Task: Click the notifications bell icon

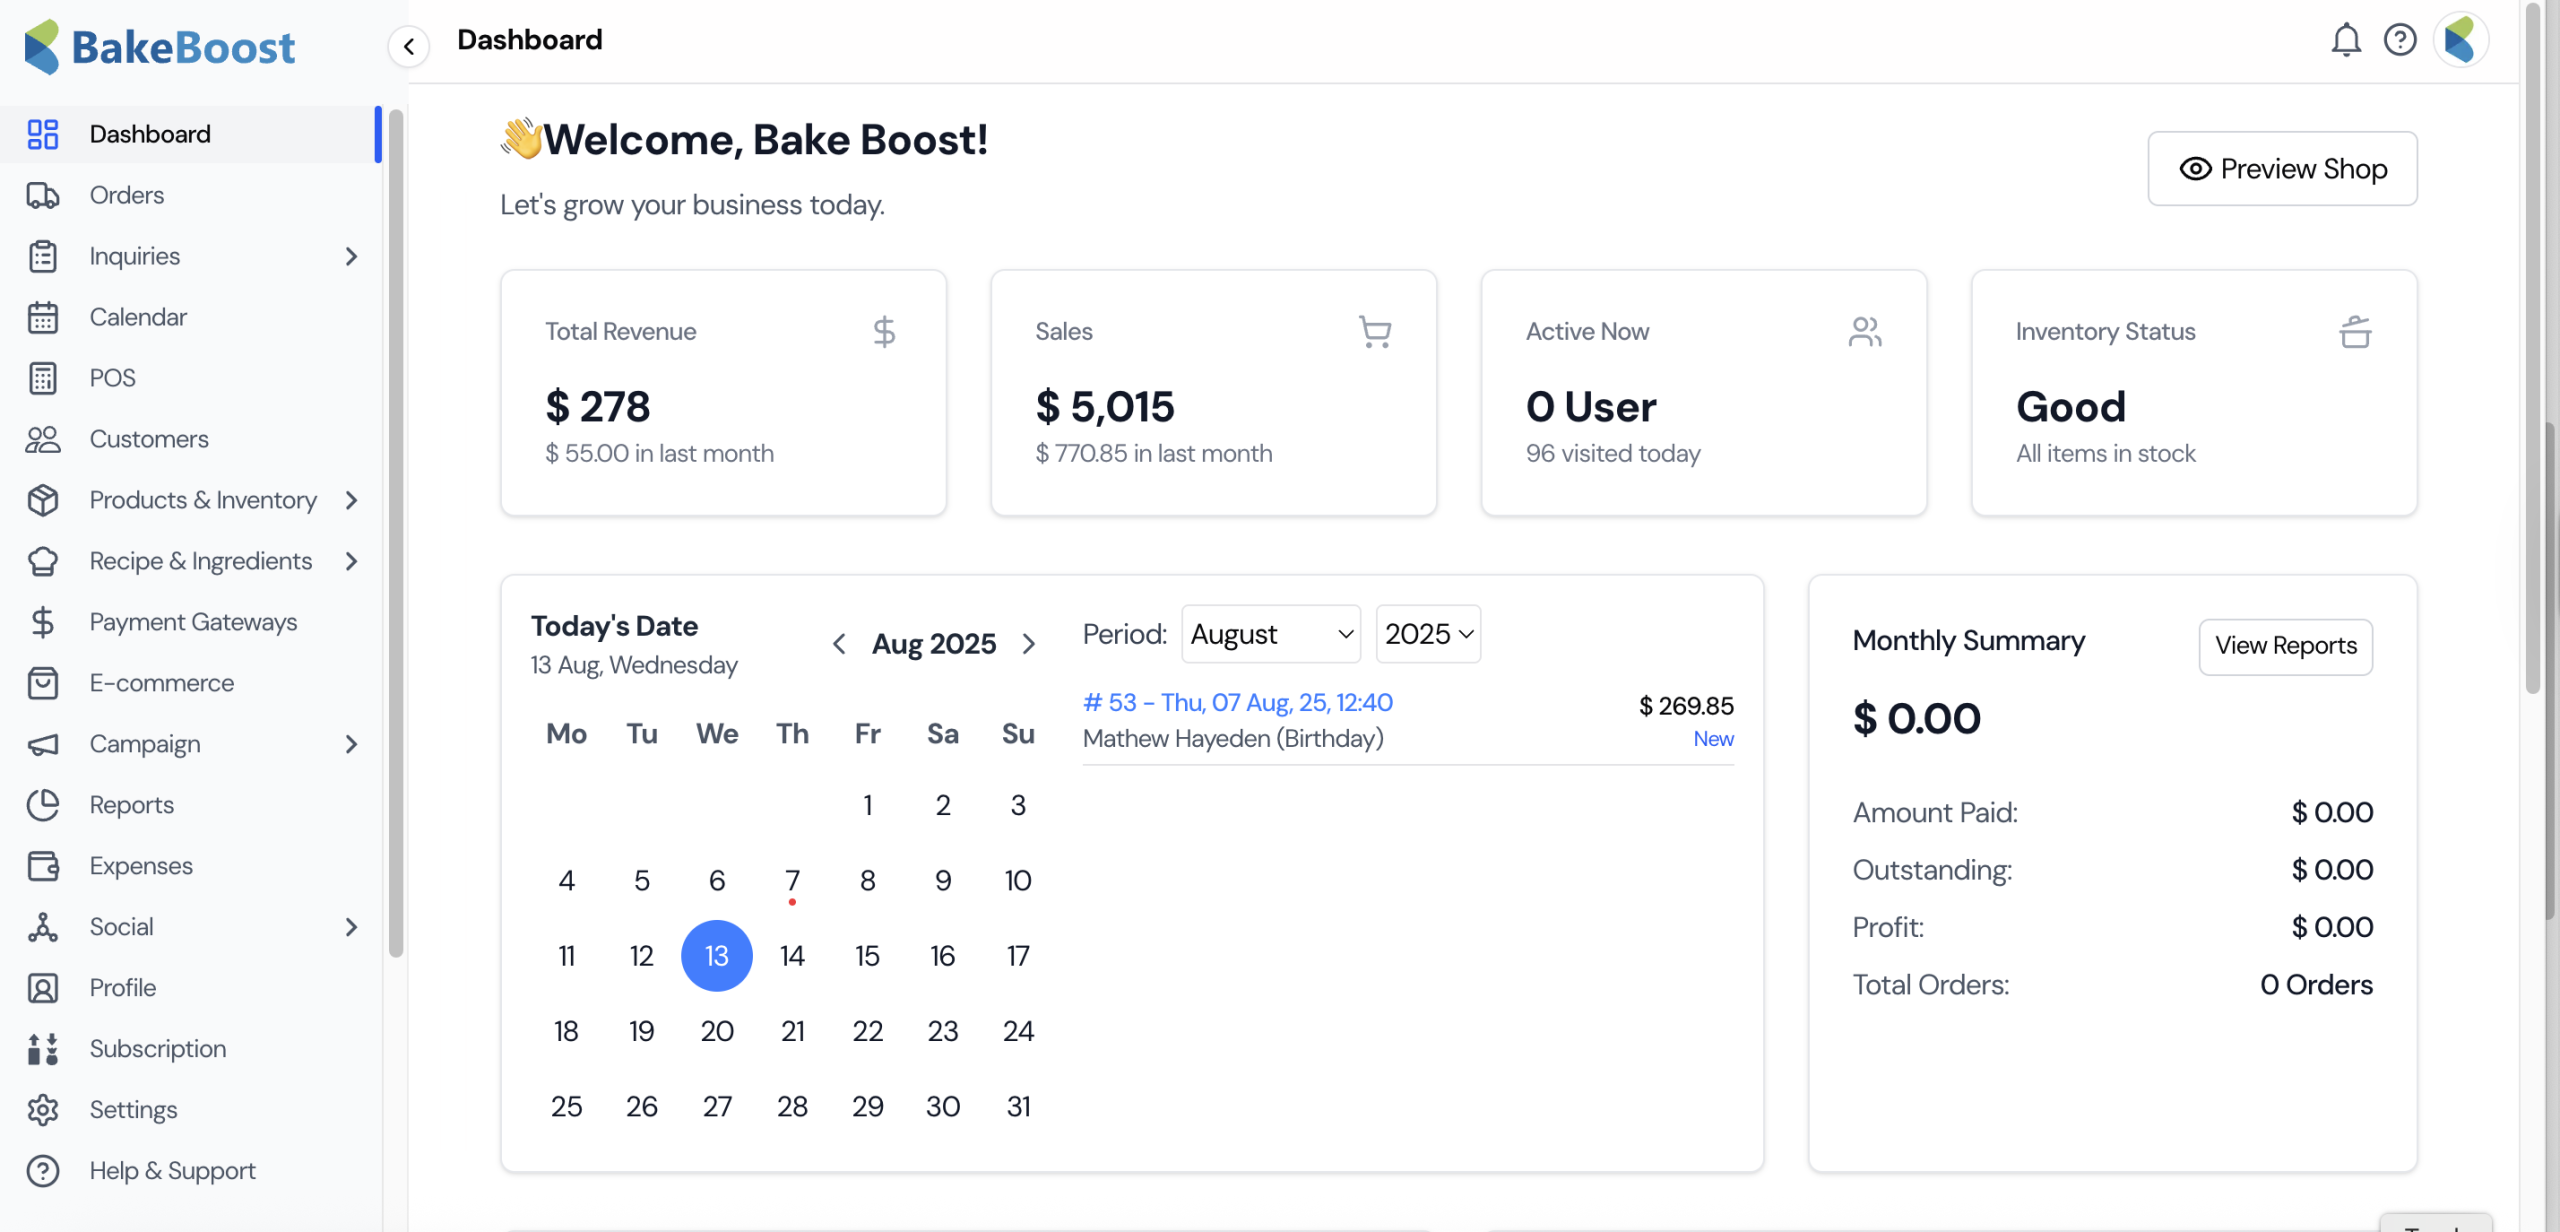Action: (2345, 40)
